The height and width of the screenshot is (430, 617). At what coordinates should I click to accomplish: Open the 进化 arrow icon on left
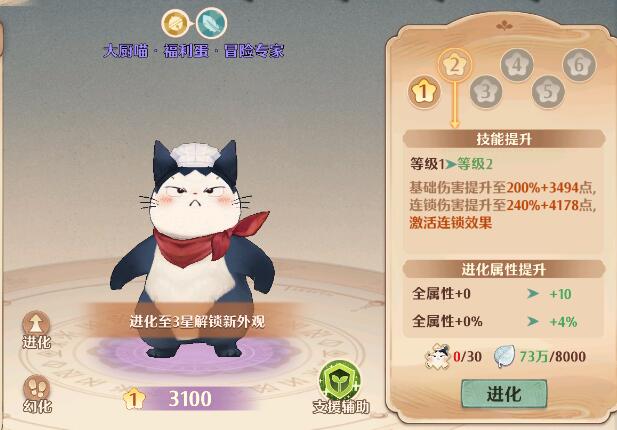36,323
